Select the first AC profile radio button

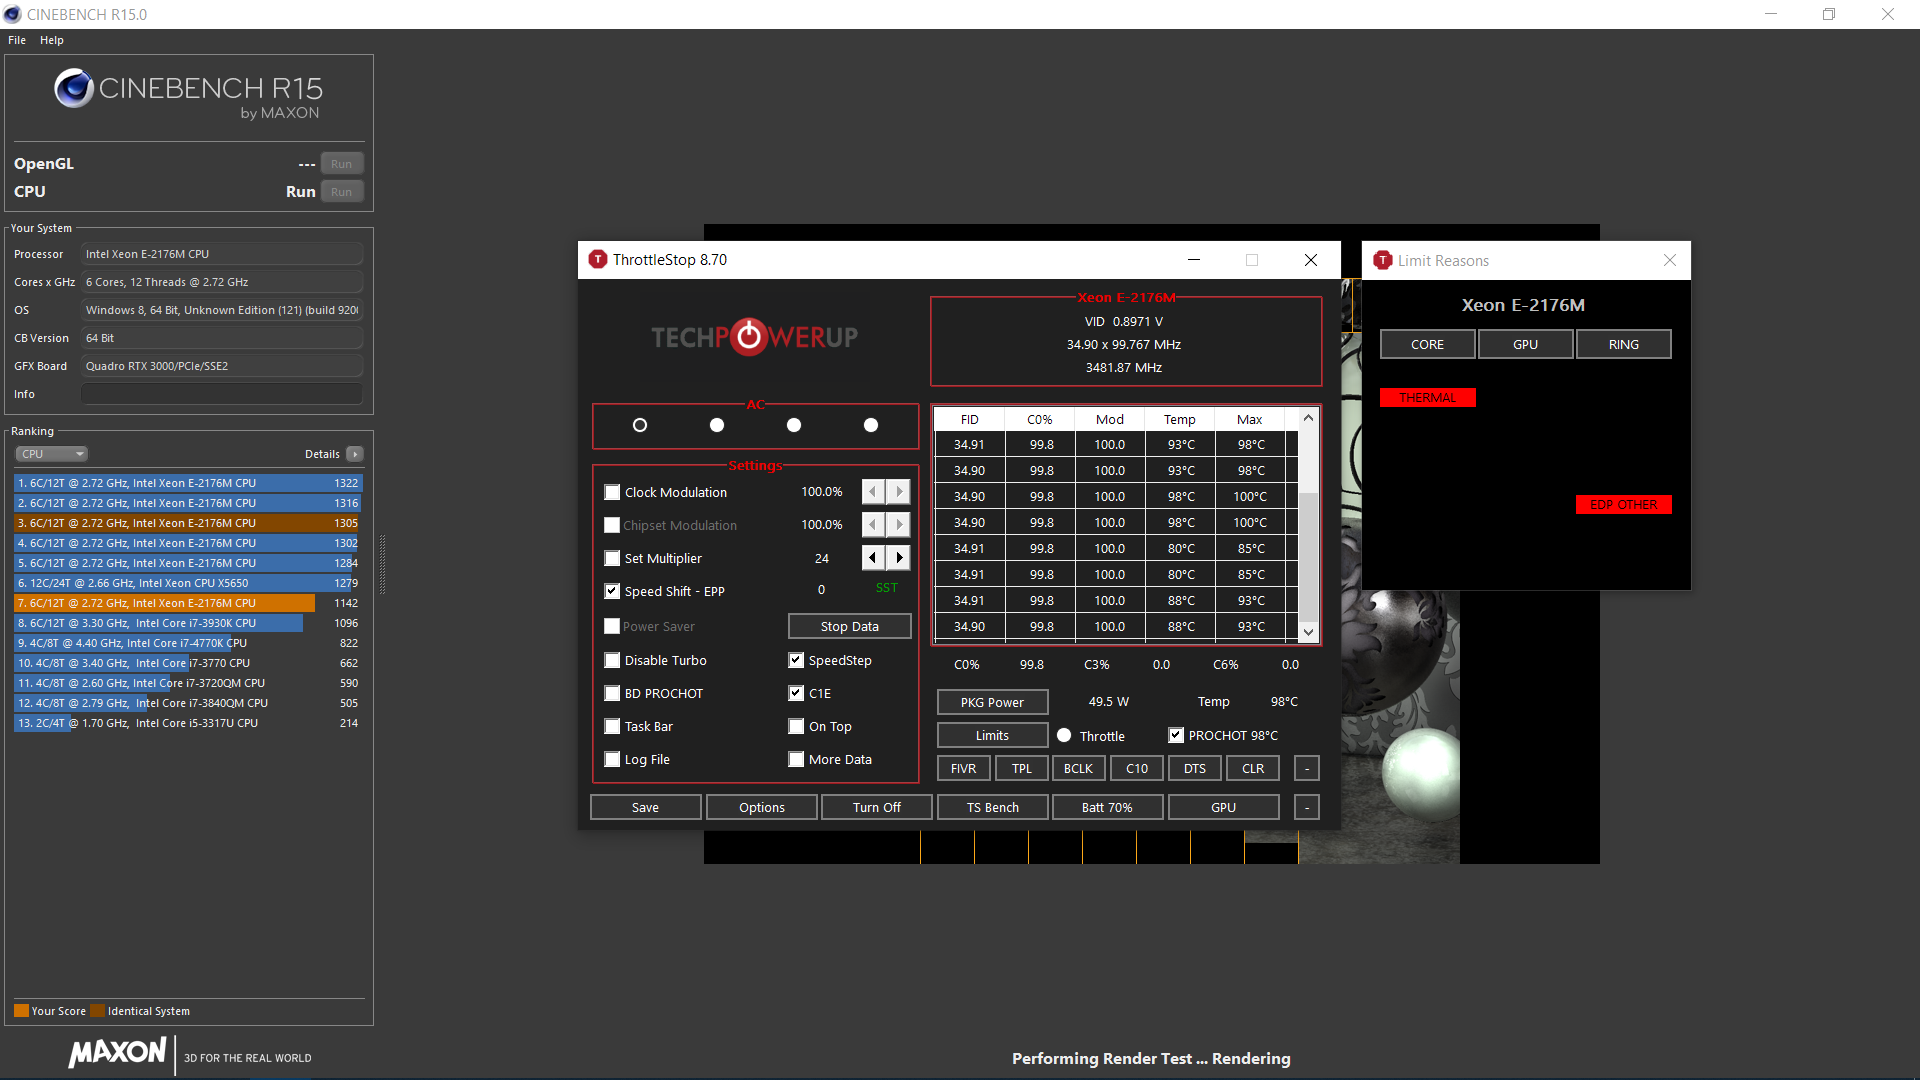[640, 425]
